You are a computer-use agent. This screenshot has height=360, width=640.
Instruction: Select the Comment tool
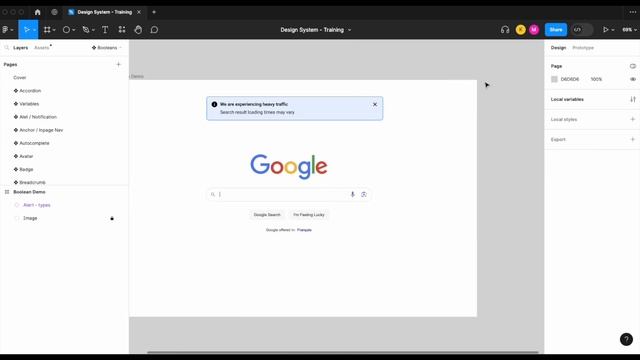pyautogui.click(x=154, y=30)
